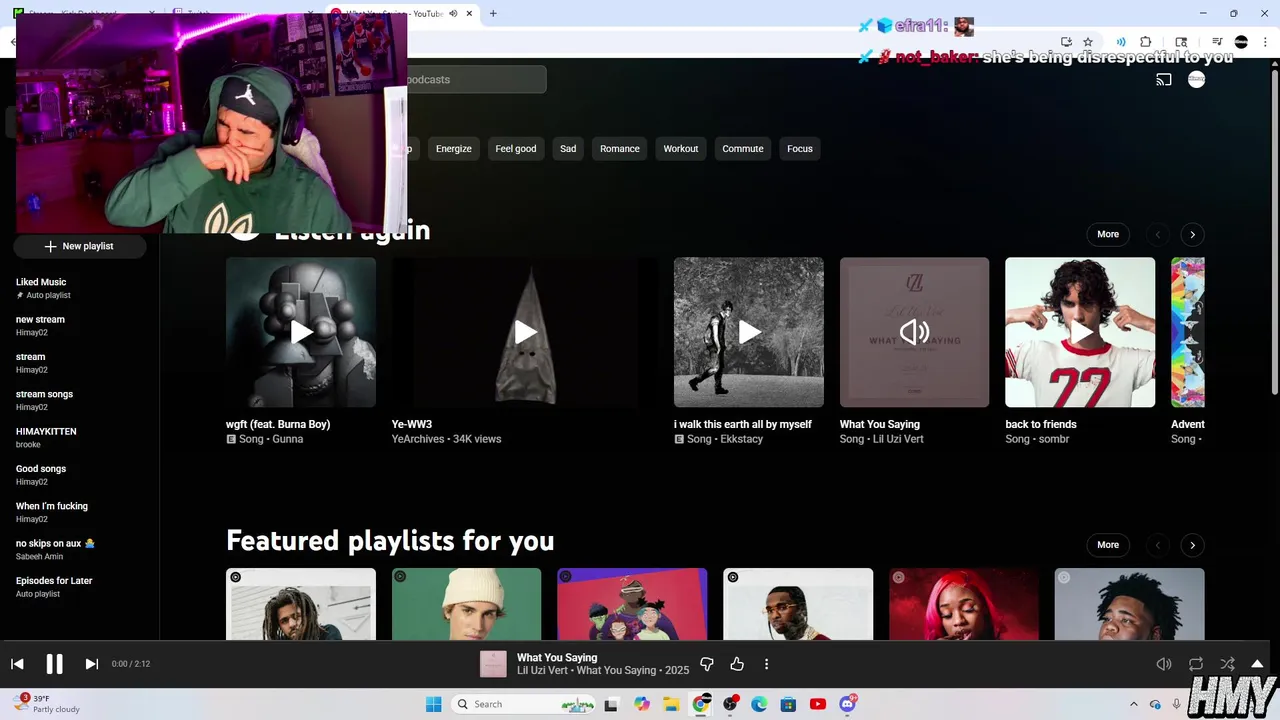Screen dimensions: 1280x720
Task: Dislike What You Saying in player bar
Action: point(707,664)
